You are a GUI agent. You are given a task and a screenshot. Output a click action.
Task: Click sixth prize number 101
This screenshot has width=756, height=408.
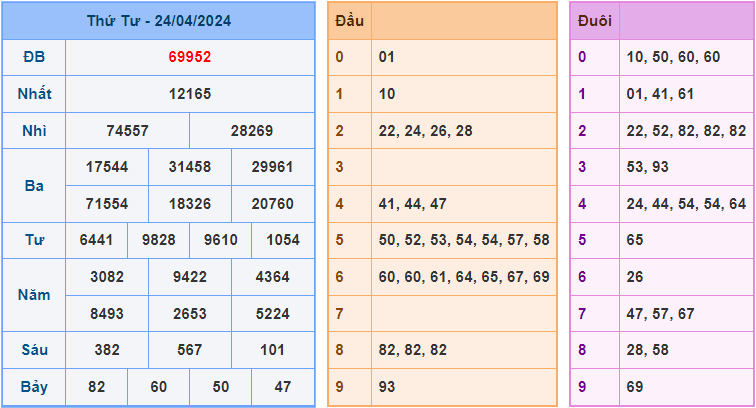[x=272, y=350]
